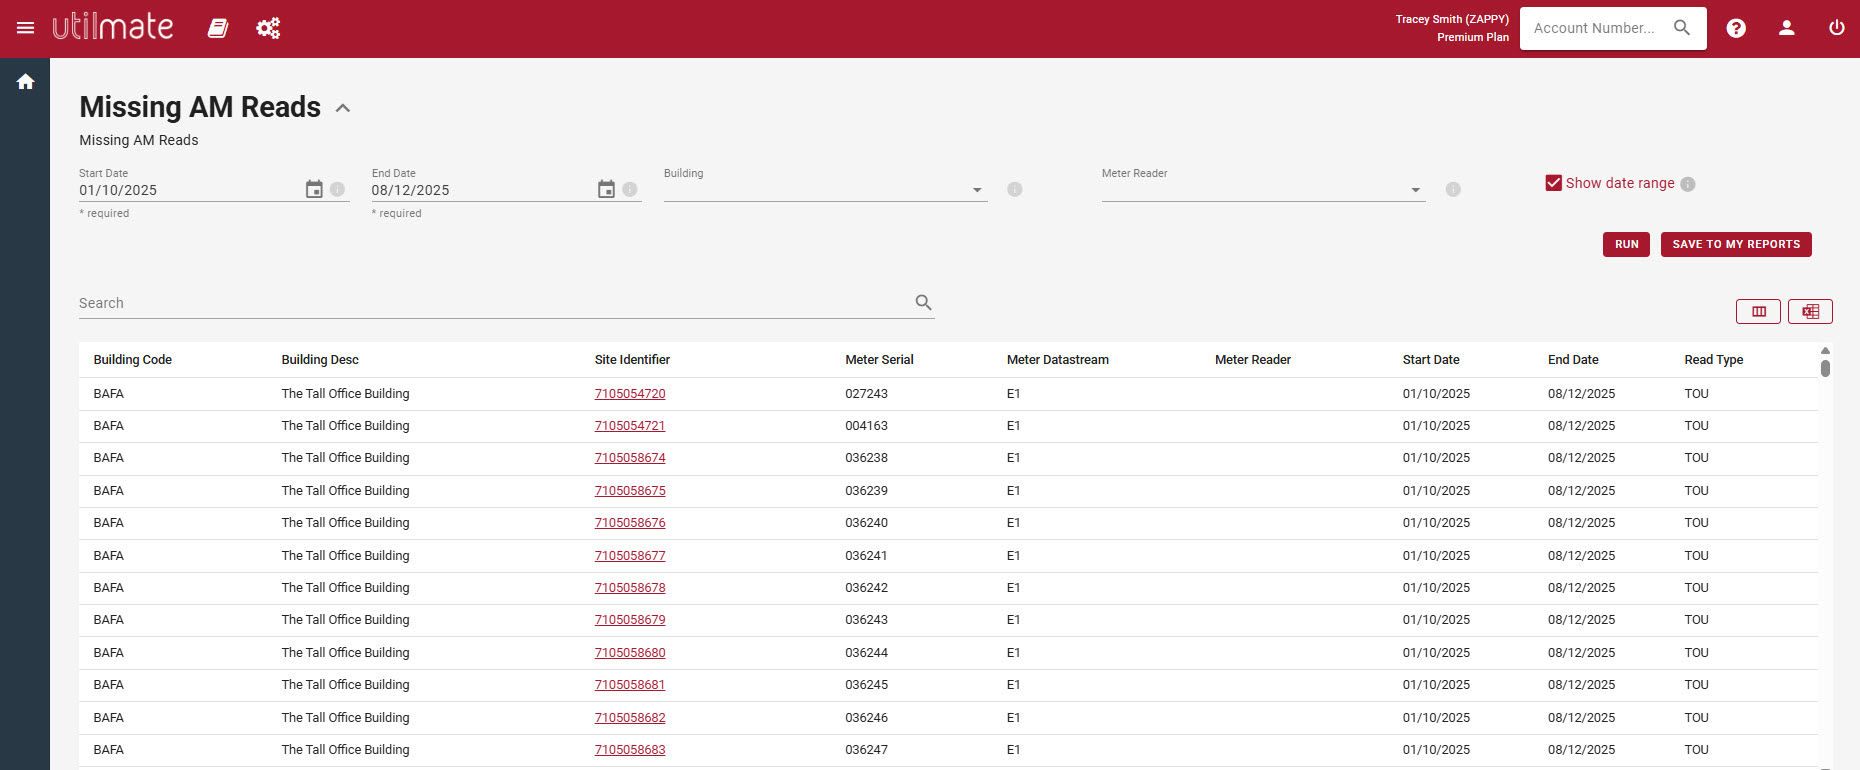The width and height of the screenshot is (1860, 770).
Task: Sort by Site Identifier column
Action: [632, 360]
